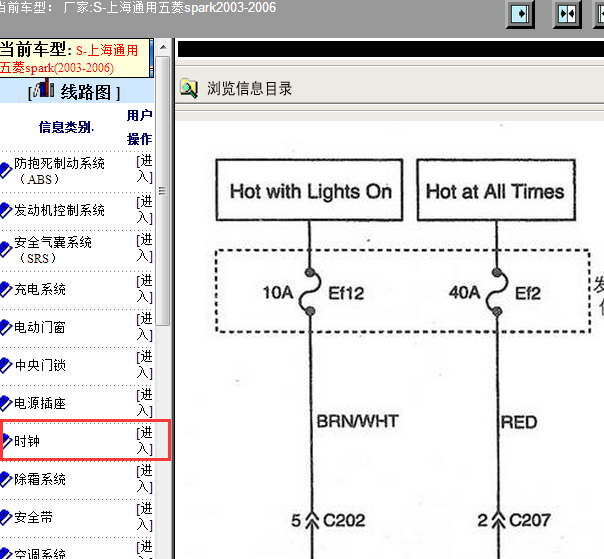Click the browse info directory folder icon

[189, 89]
